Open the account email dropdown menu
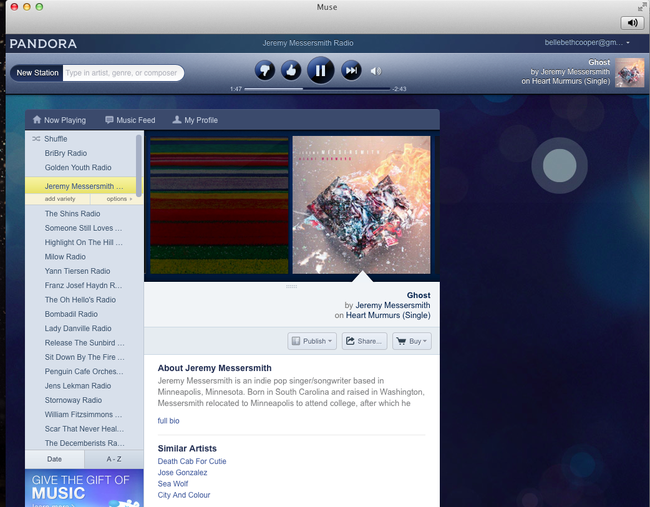The width and height of the screenshot is (650, 507). point(586,43)
